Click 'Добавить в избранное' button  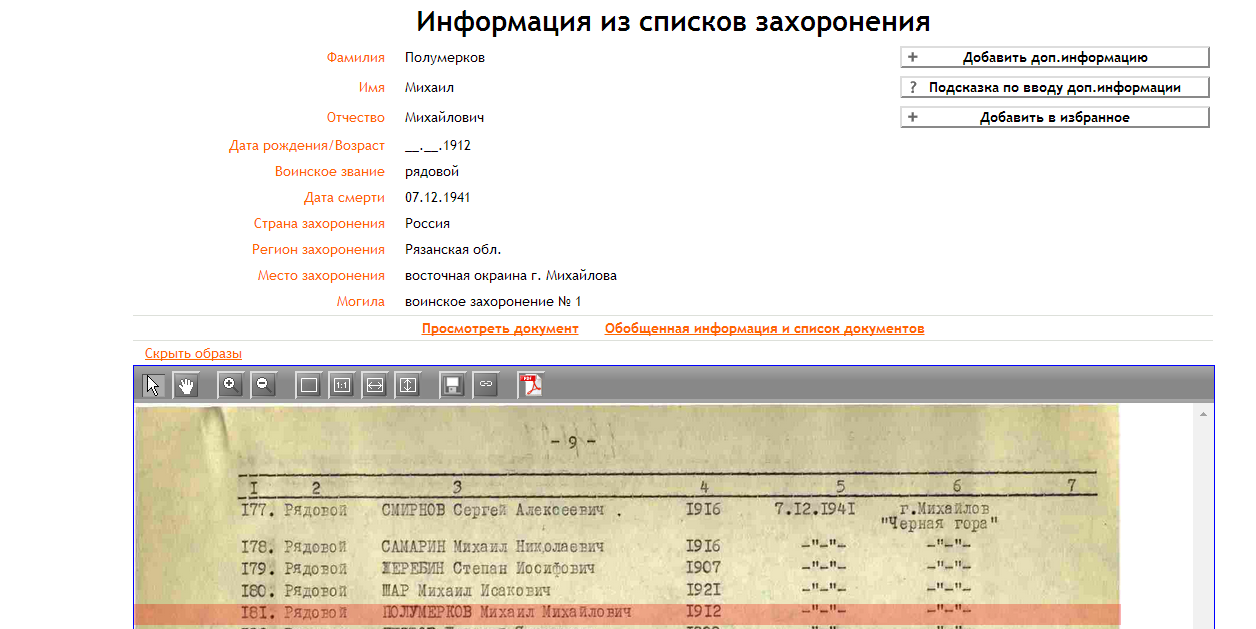coord(1055,118)
